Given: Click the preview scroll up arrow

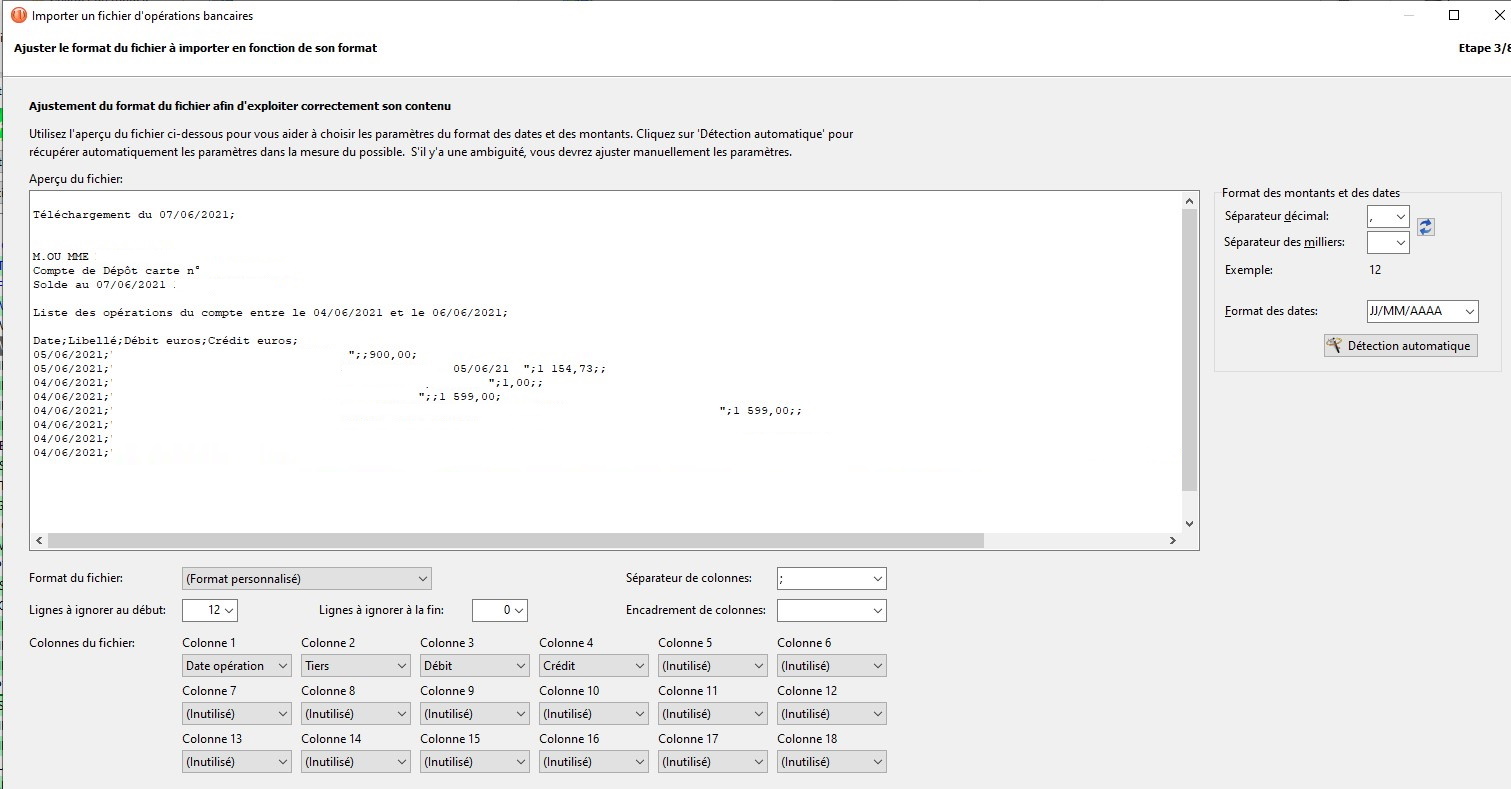Looking at the screenshot, I should (1189, 201).
